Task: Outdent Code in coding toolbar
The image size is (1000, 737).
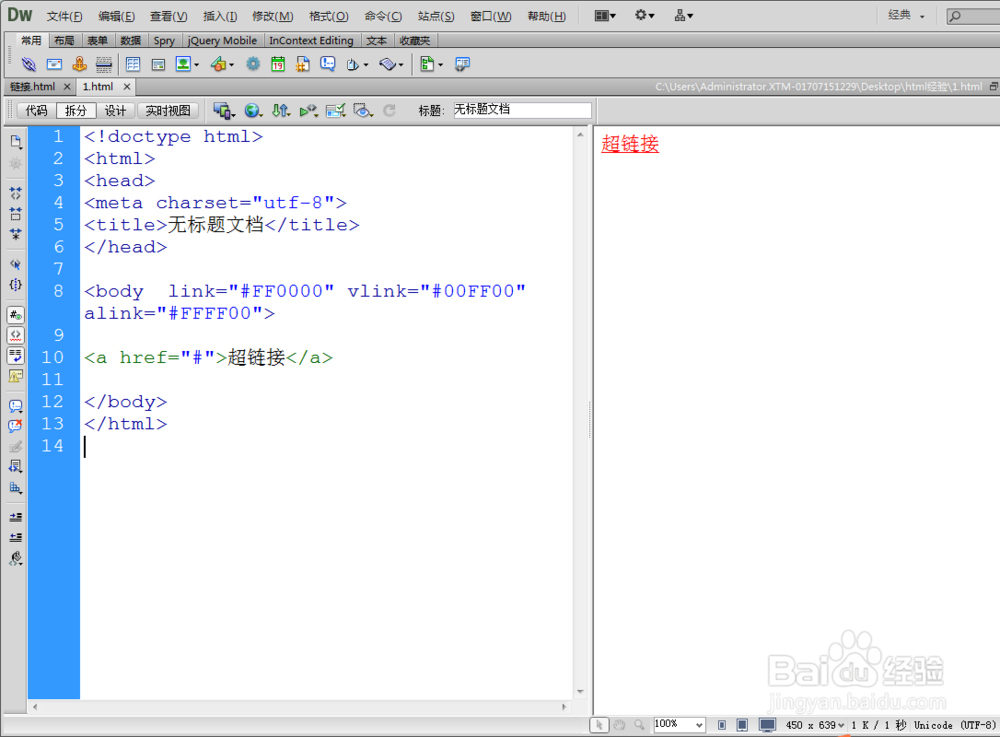Action: coord(15,537)
